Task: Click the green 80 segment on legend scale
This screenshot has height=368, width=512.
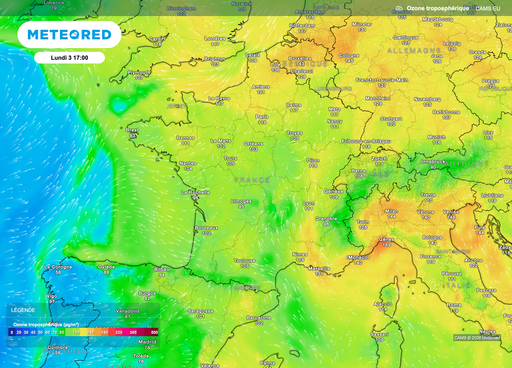Action: [62, 332]
